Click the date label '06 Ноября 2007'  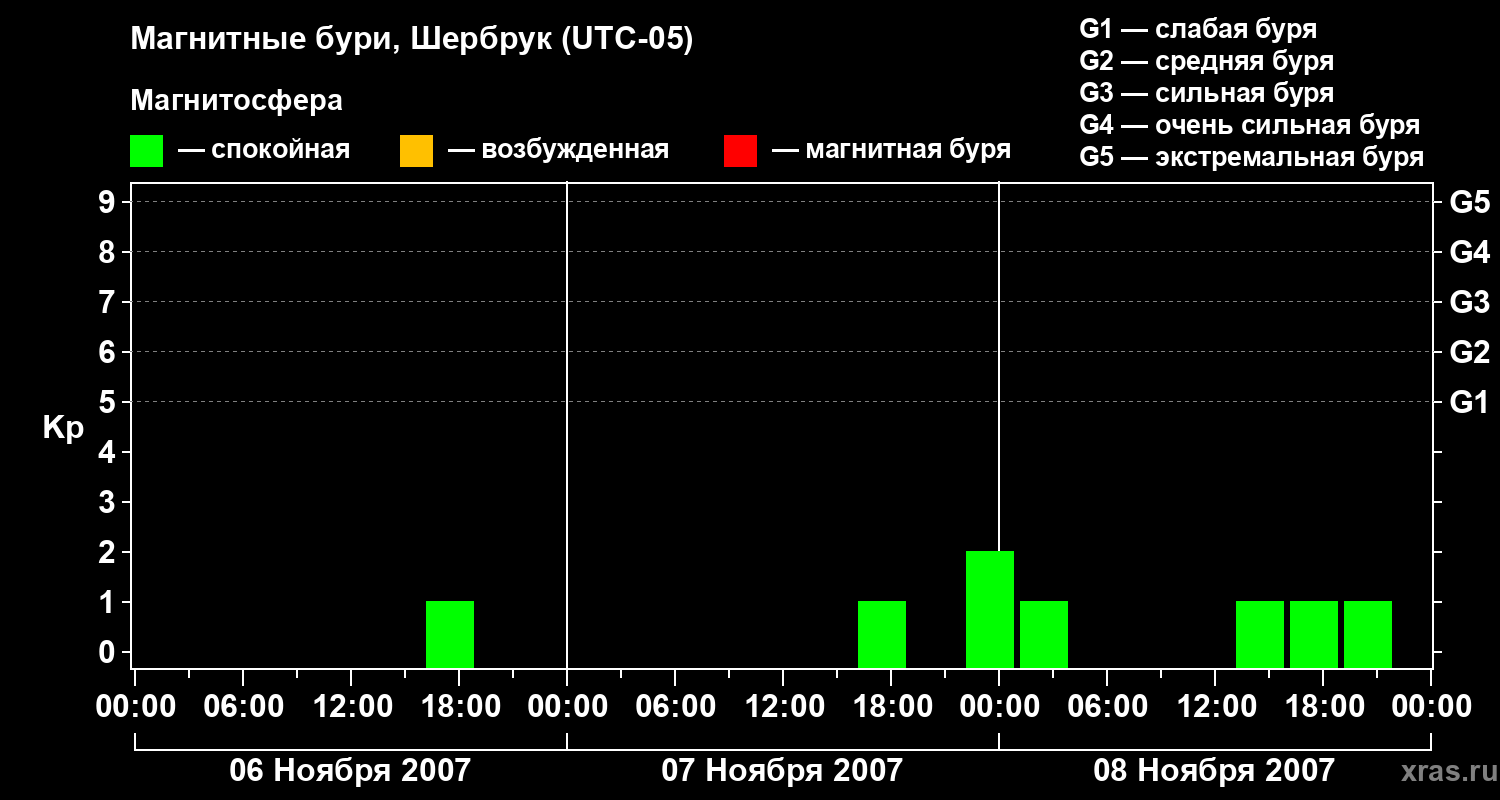coord(350,770)
